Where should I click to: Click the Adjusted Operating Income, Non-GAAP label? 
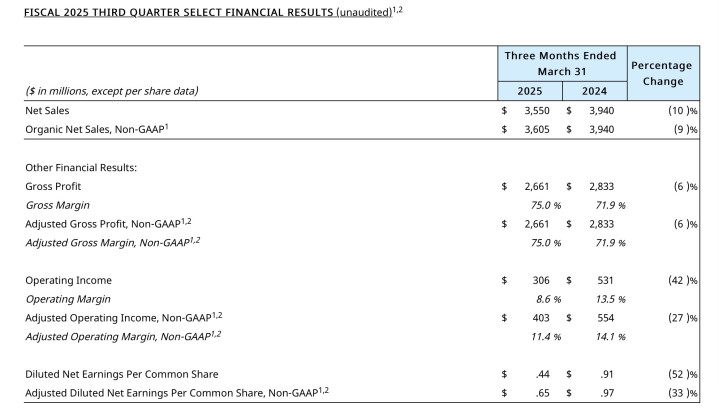point(124,317)
